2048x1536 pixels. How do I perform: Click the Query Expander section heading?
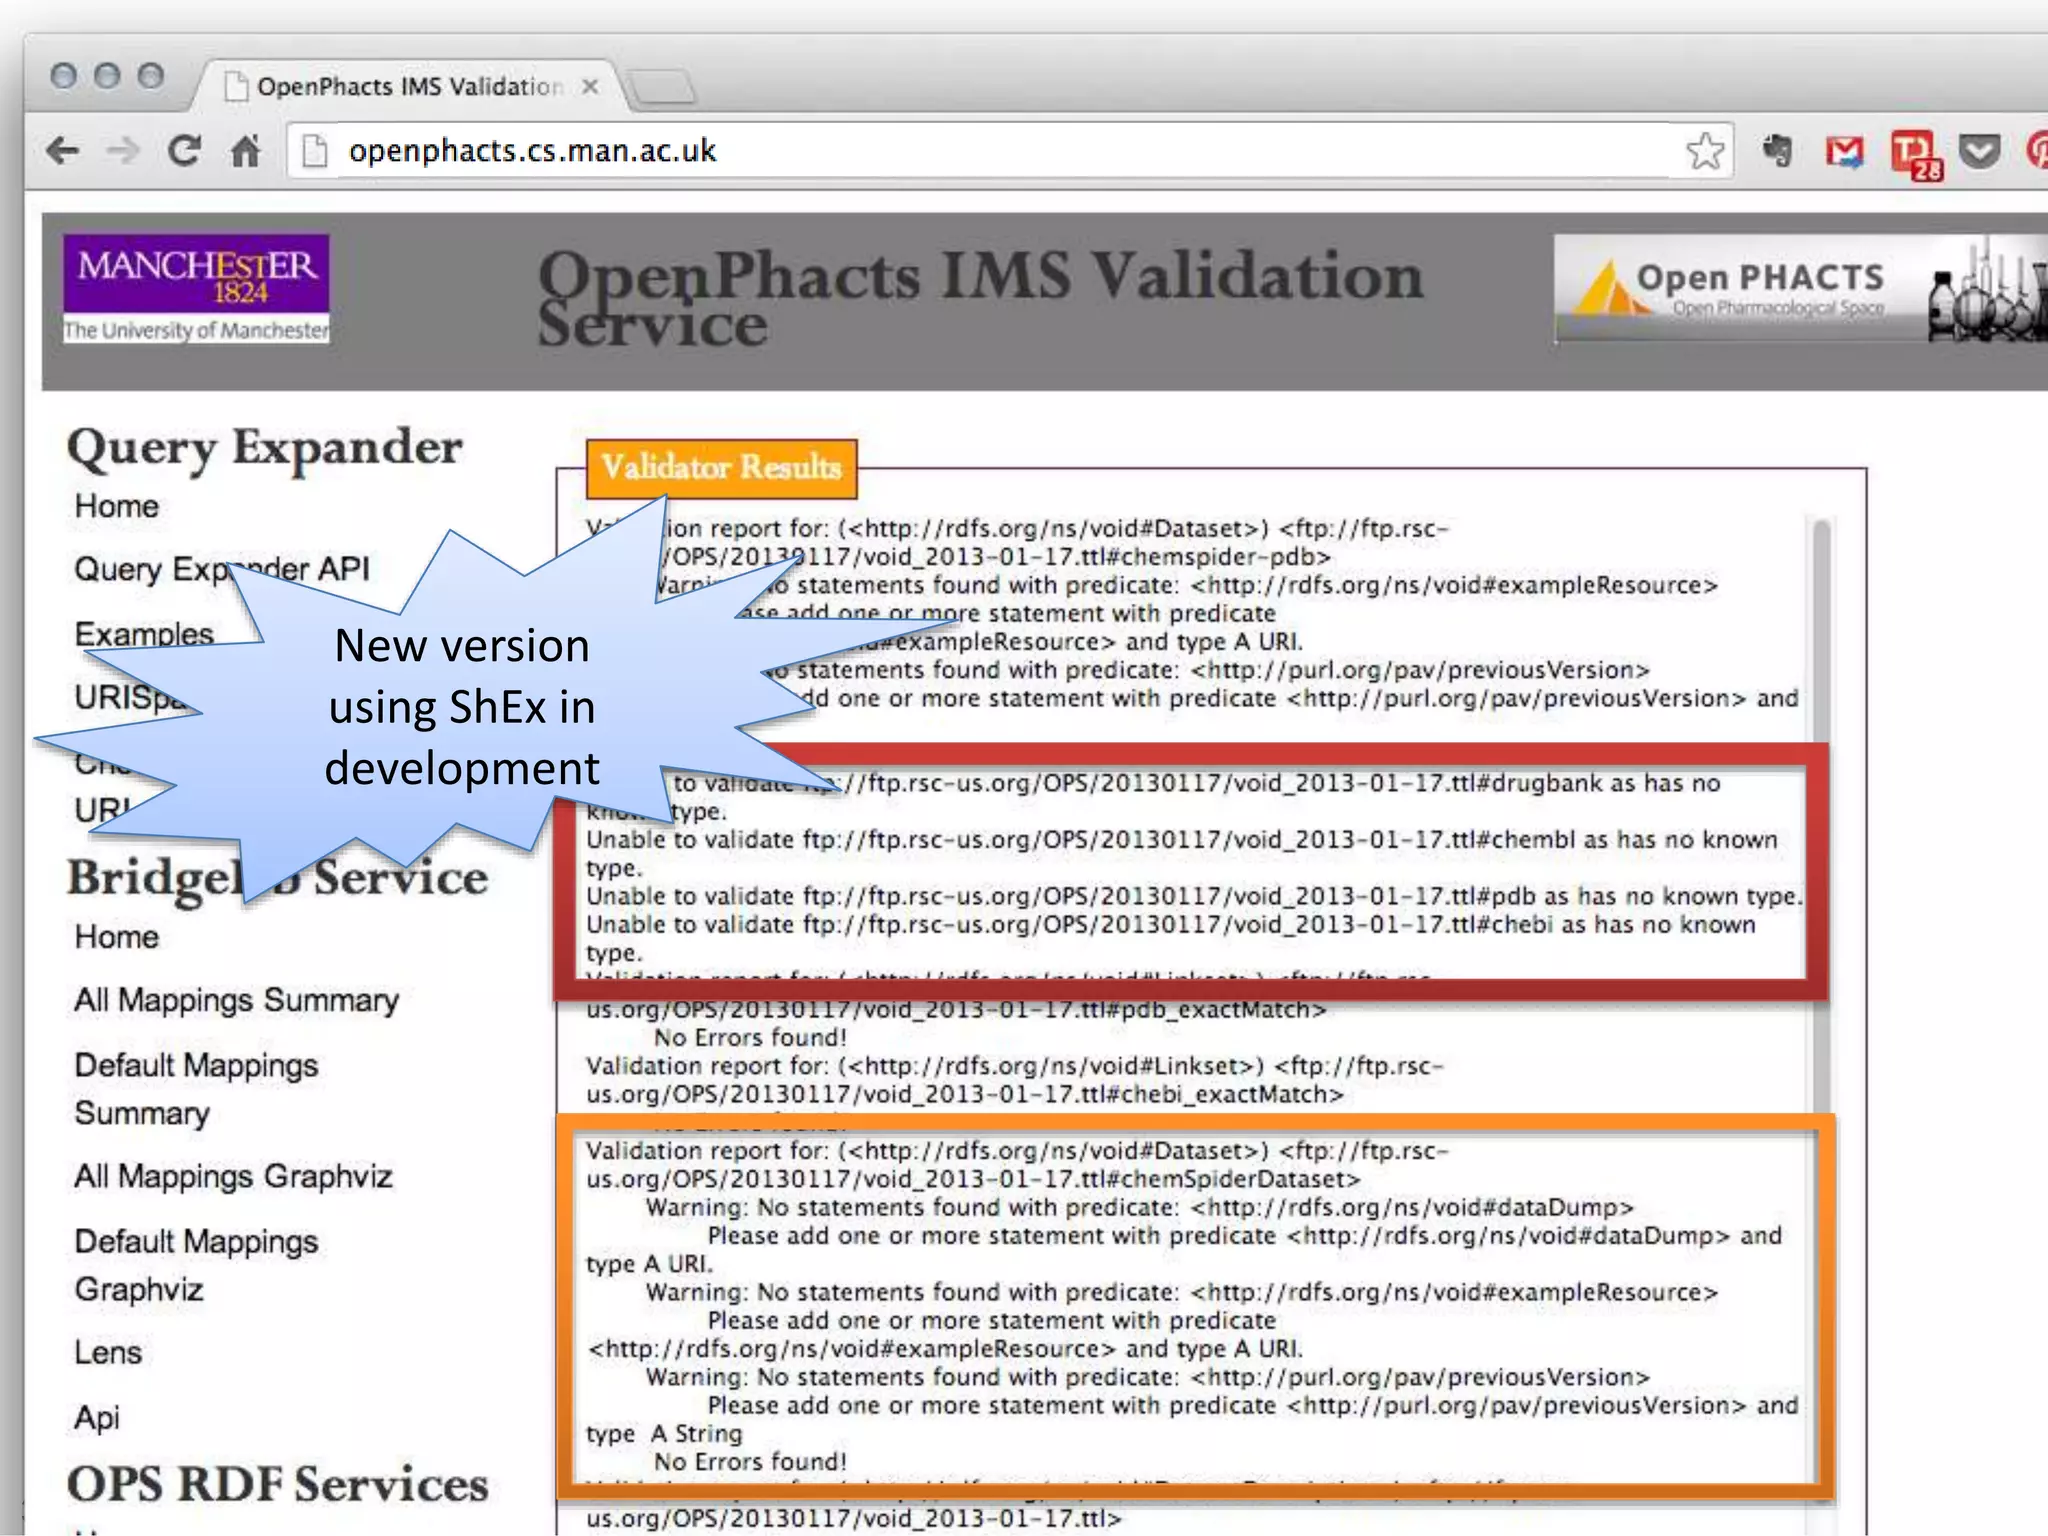point(264,448)
